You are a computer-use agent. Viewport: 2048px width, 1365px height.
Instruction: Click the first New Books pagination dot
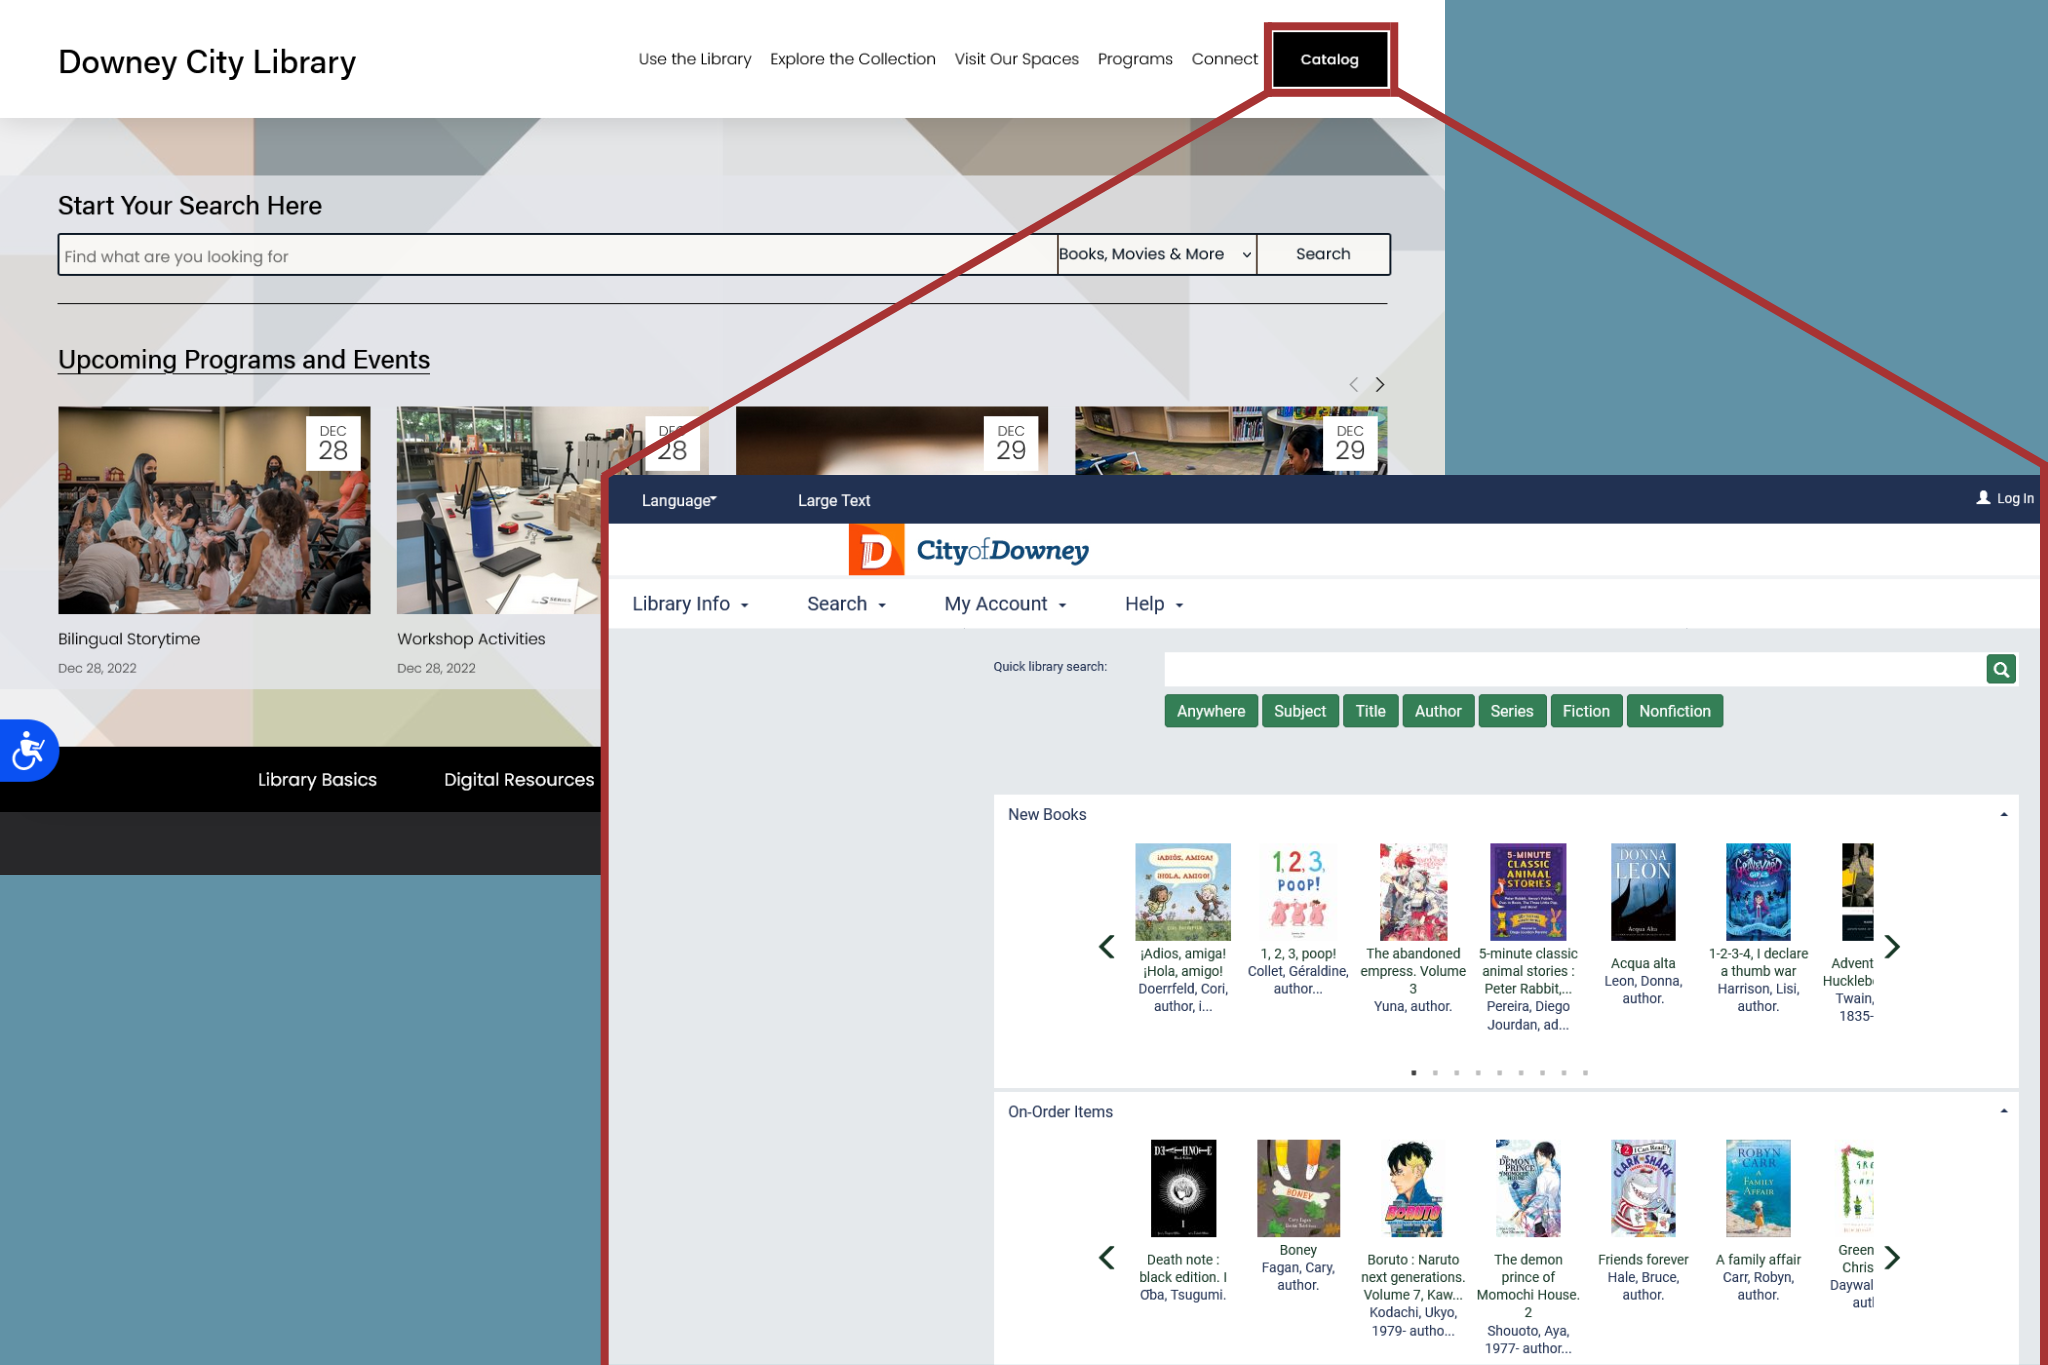coord(1413,1072)
